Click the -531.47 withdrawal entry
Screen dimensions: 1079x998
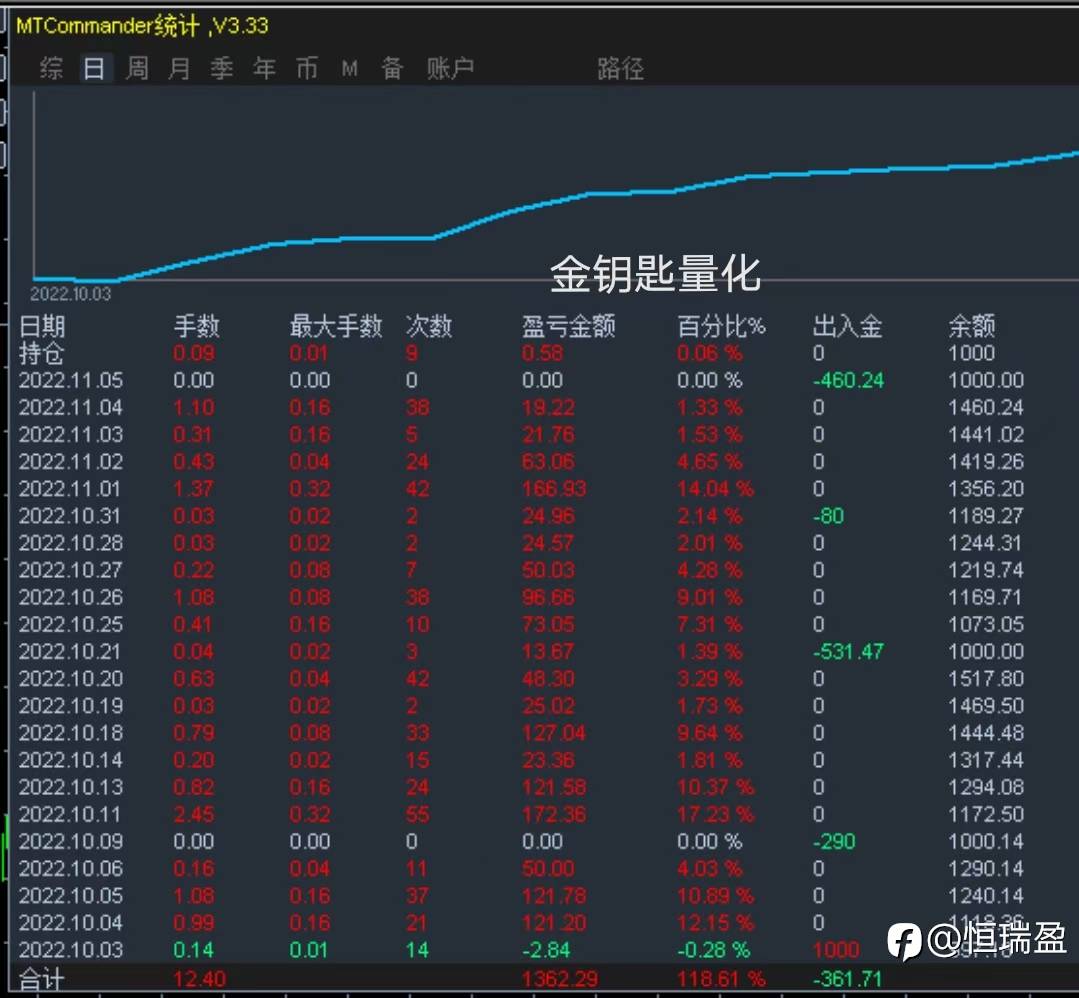tap(848, 651)
